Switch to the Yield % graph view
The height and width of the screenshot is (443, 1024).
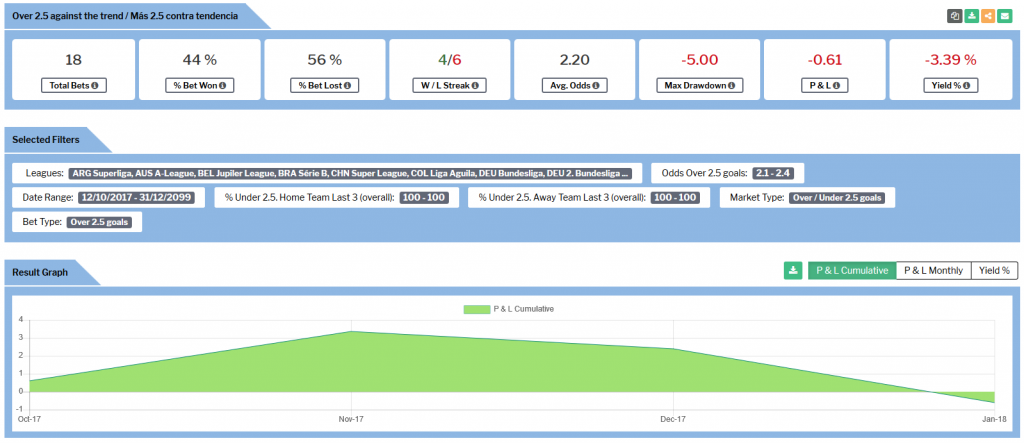[994, 270]
